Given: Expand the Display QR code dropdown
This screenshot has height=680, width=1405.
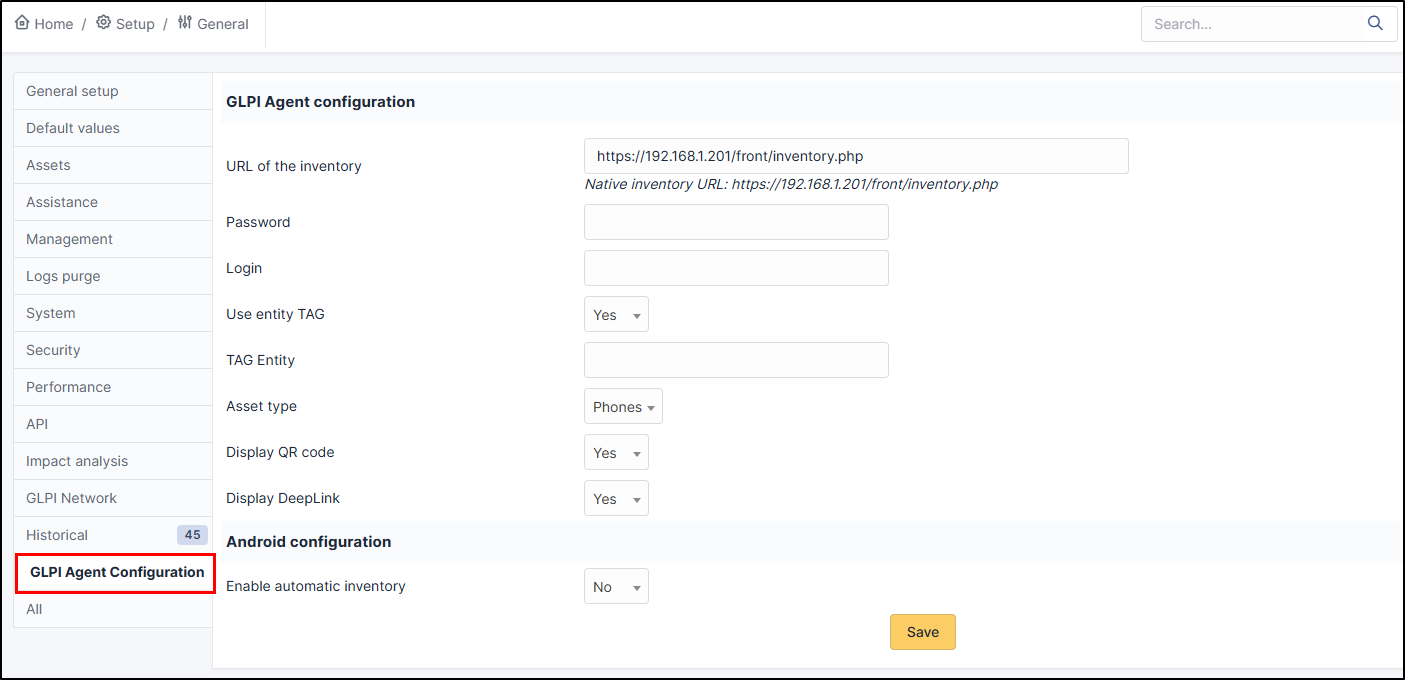Looking at the screenshot, I should (616, 453).
